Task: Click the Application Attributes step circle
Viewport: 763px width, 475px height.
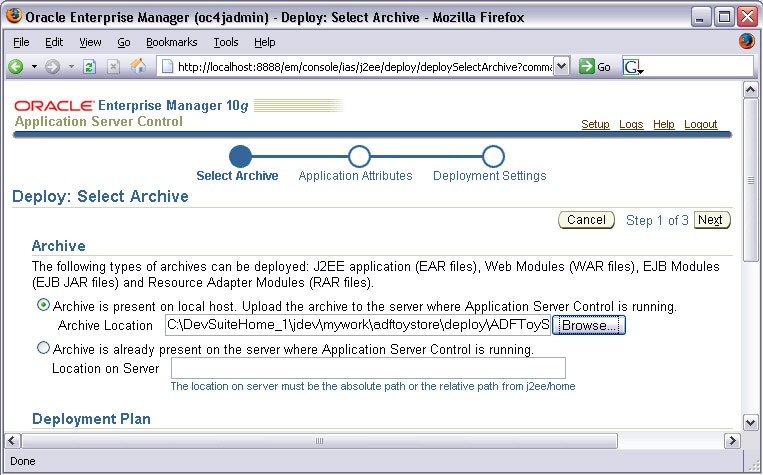Action: [359, 156]
